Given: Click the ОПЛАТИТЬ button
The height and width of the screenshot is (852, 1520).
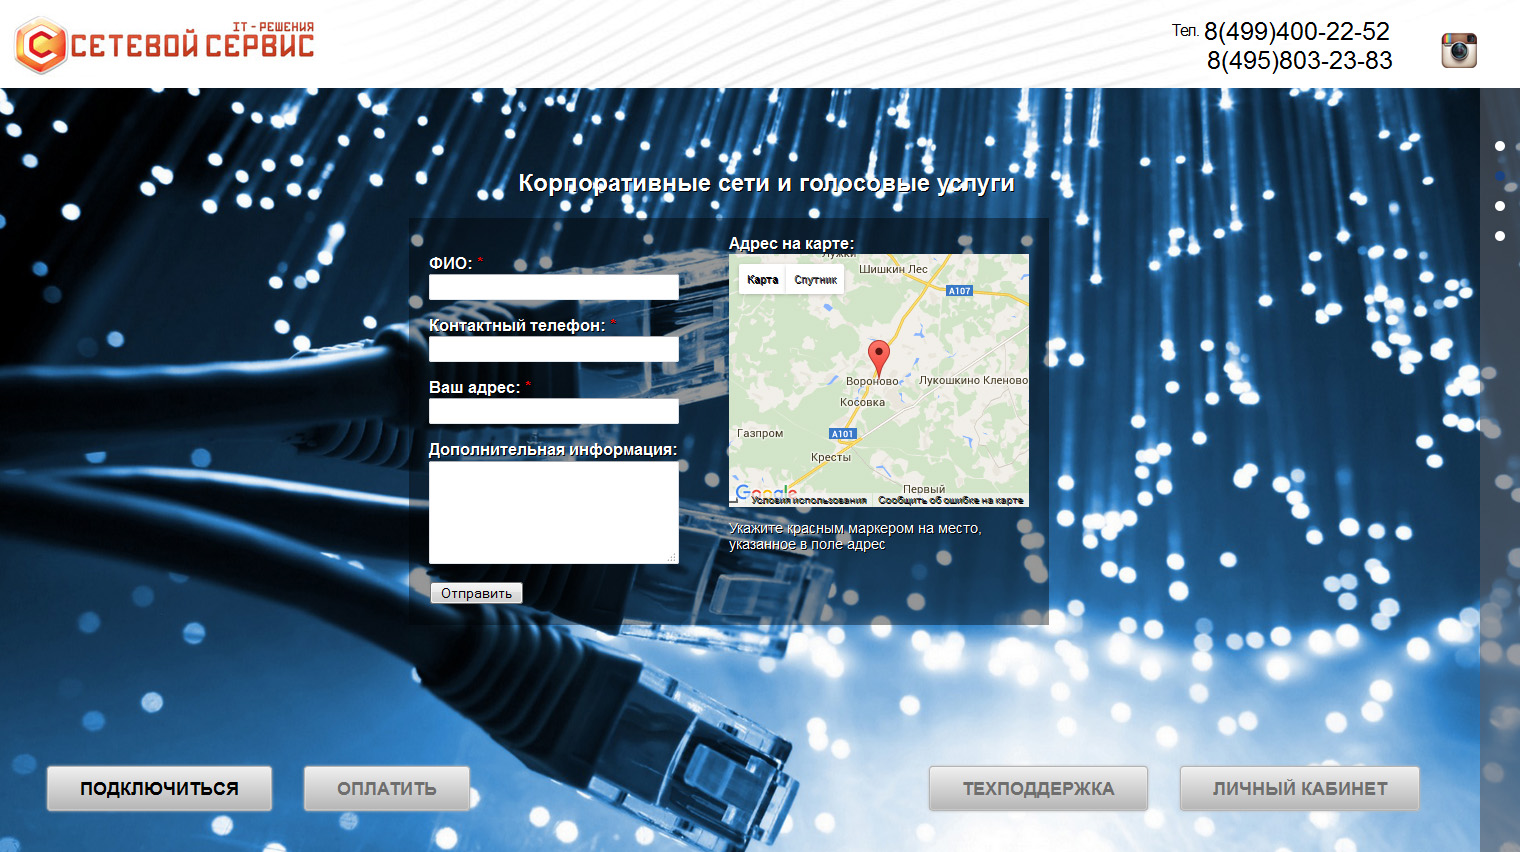Looking at the screenshot, I should (x=386, y=788).
